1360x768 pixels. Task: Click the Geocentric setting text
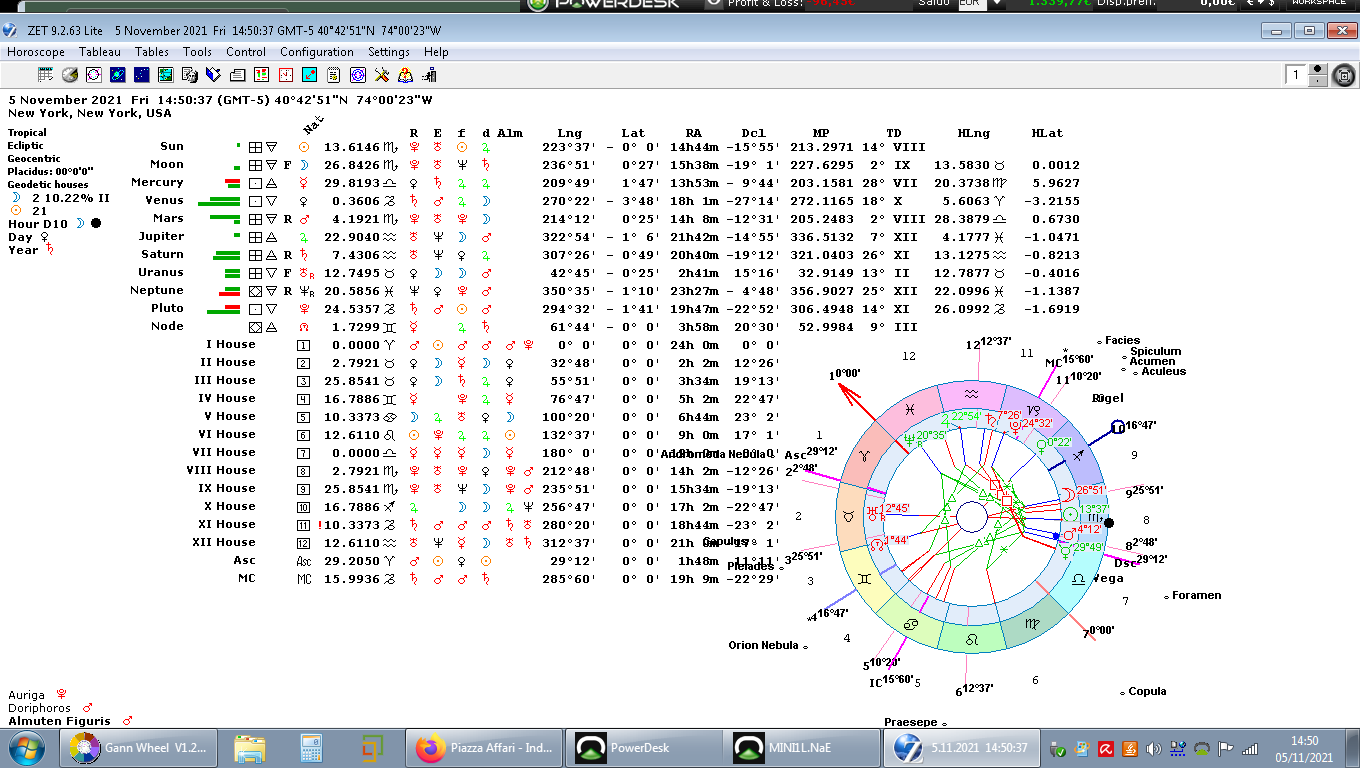point(34,159)
